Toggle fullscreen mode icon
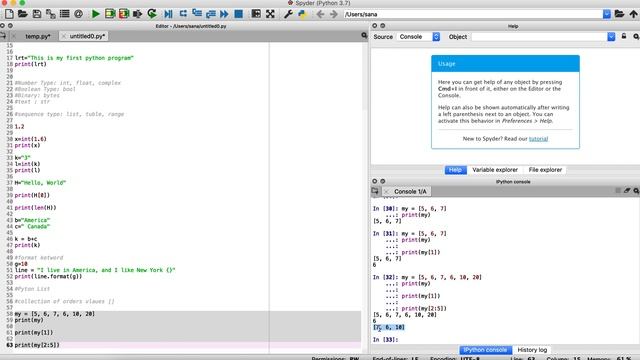The height and width of the screenshot is (360, 640). pyautogui.click(x=270, y=14)
